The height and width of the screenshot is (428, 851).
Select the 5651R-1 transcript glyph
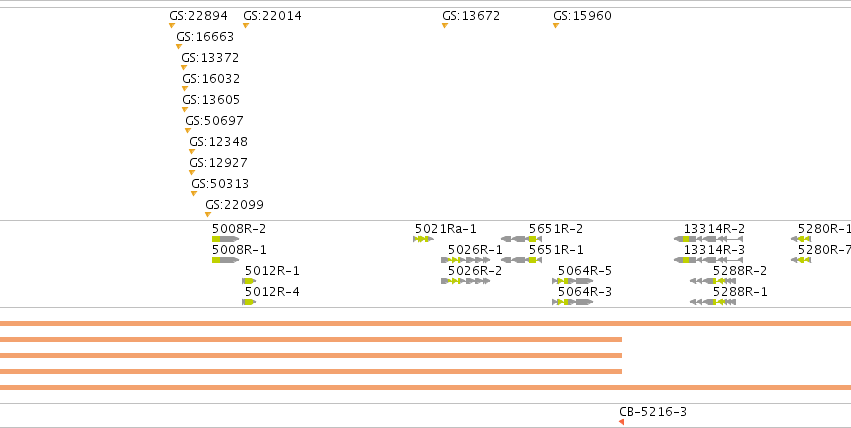[521, 260]
